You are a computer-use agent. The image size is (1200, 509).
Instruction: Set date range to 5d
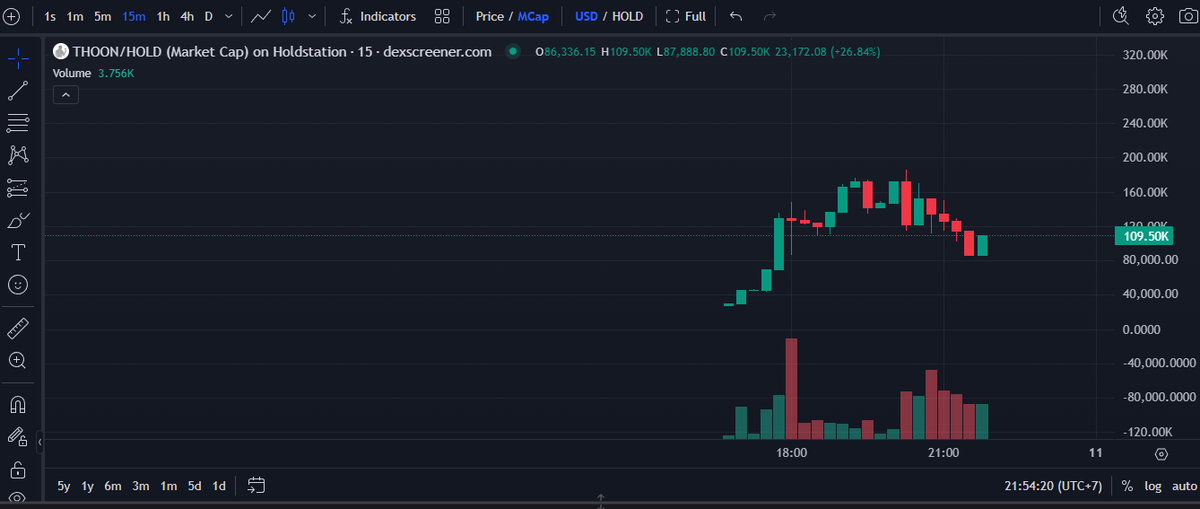(194, 486)
